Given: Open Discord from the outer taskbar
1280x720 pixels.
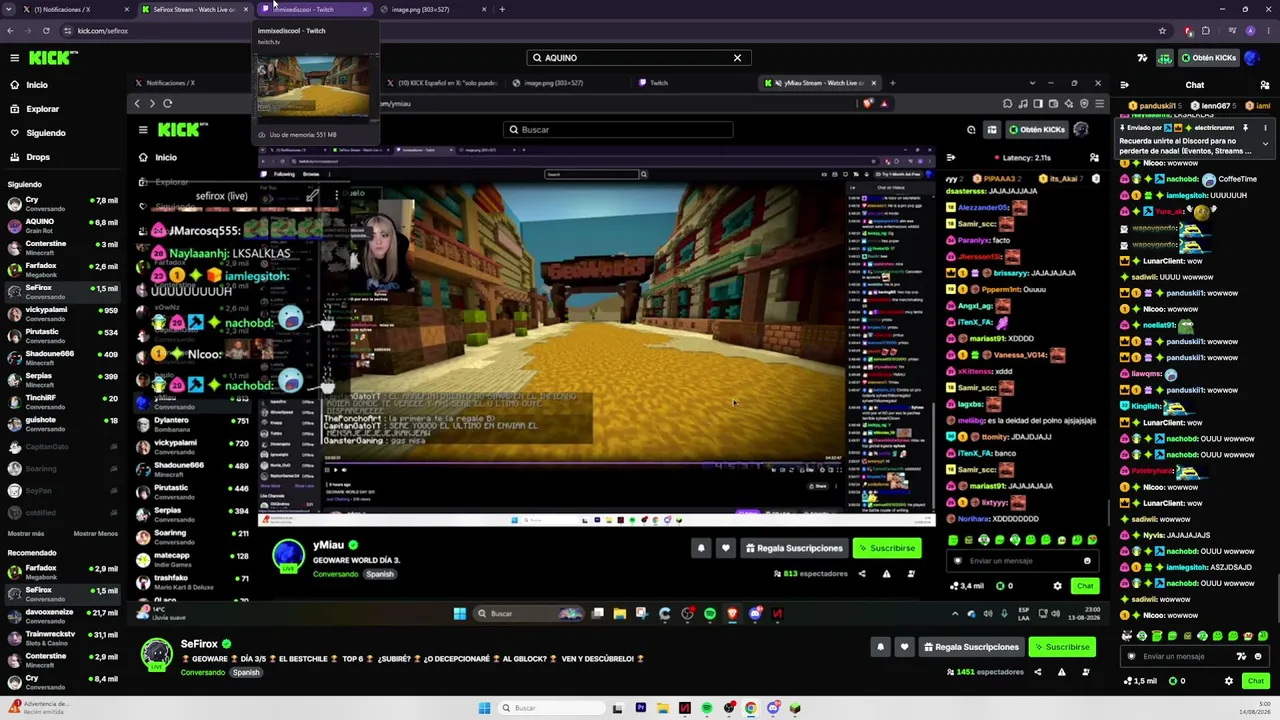Looking at the screenshot, I should tap(773, 708).
